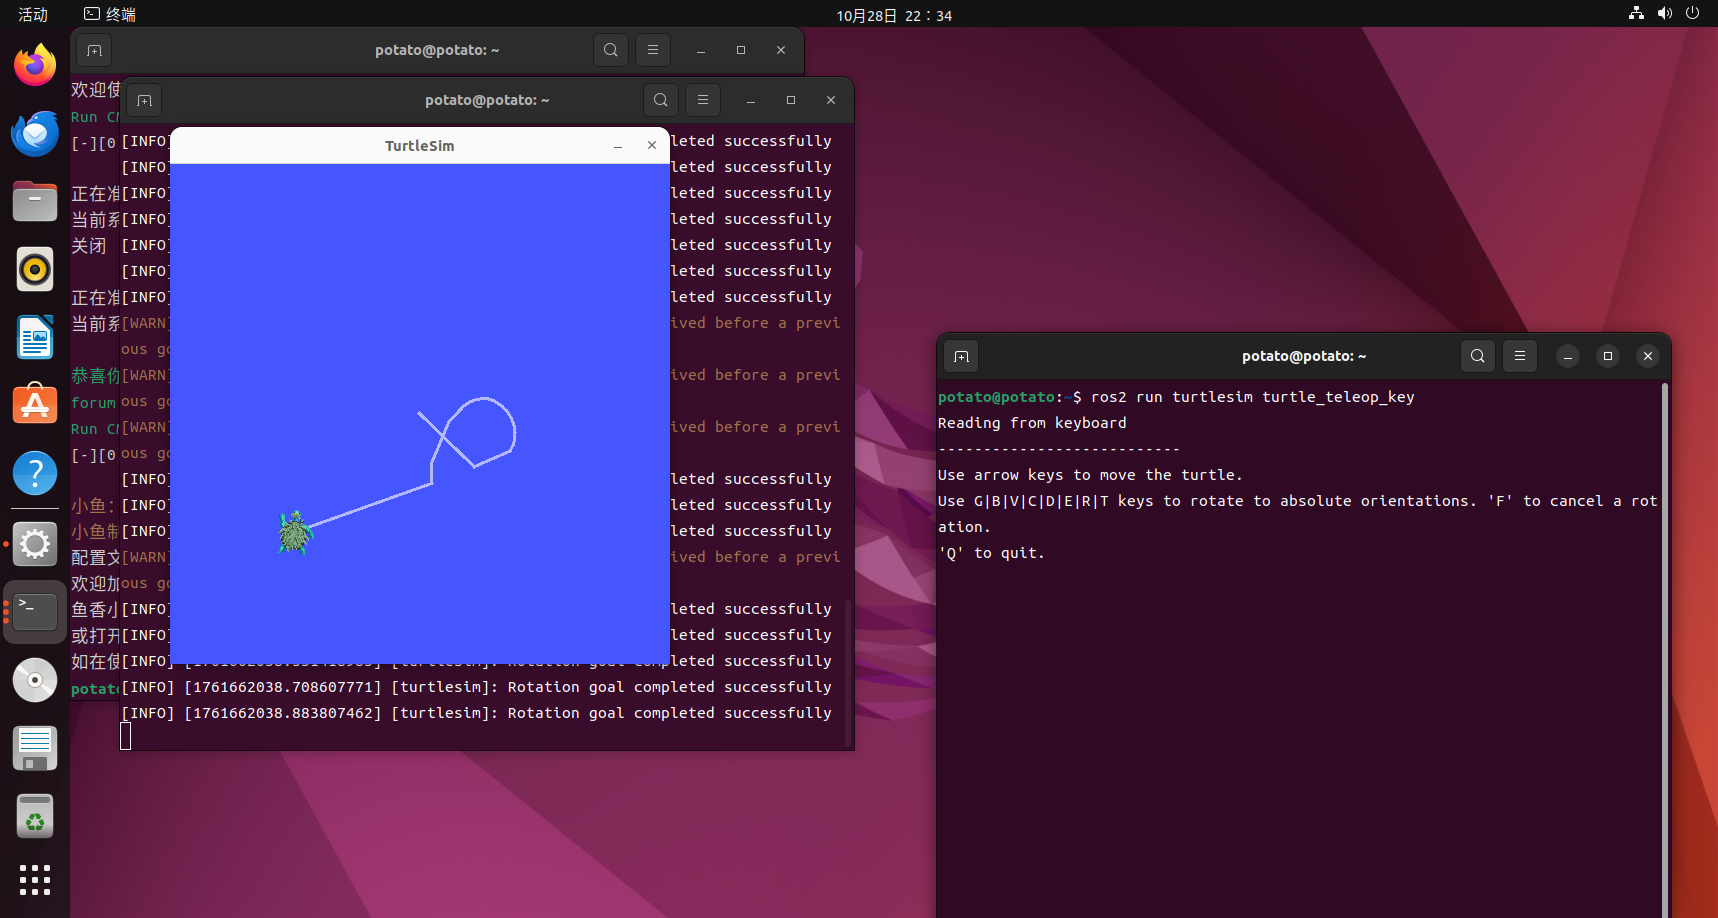Open Settings from the dock
The width and height of the screenshot is (1718, 918).
(34, 544)
